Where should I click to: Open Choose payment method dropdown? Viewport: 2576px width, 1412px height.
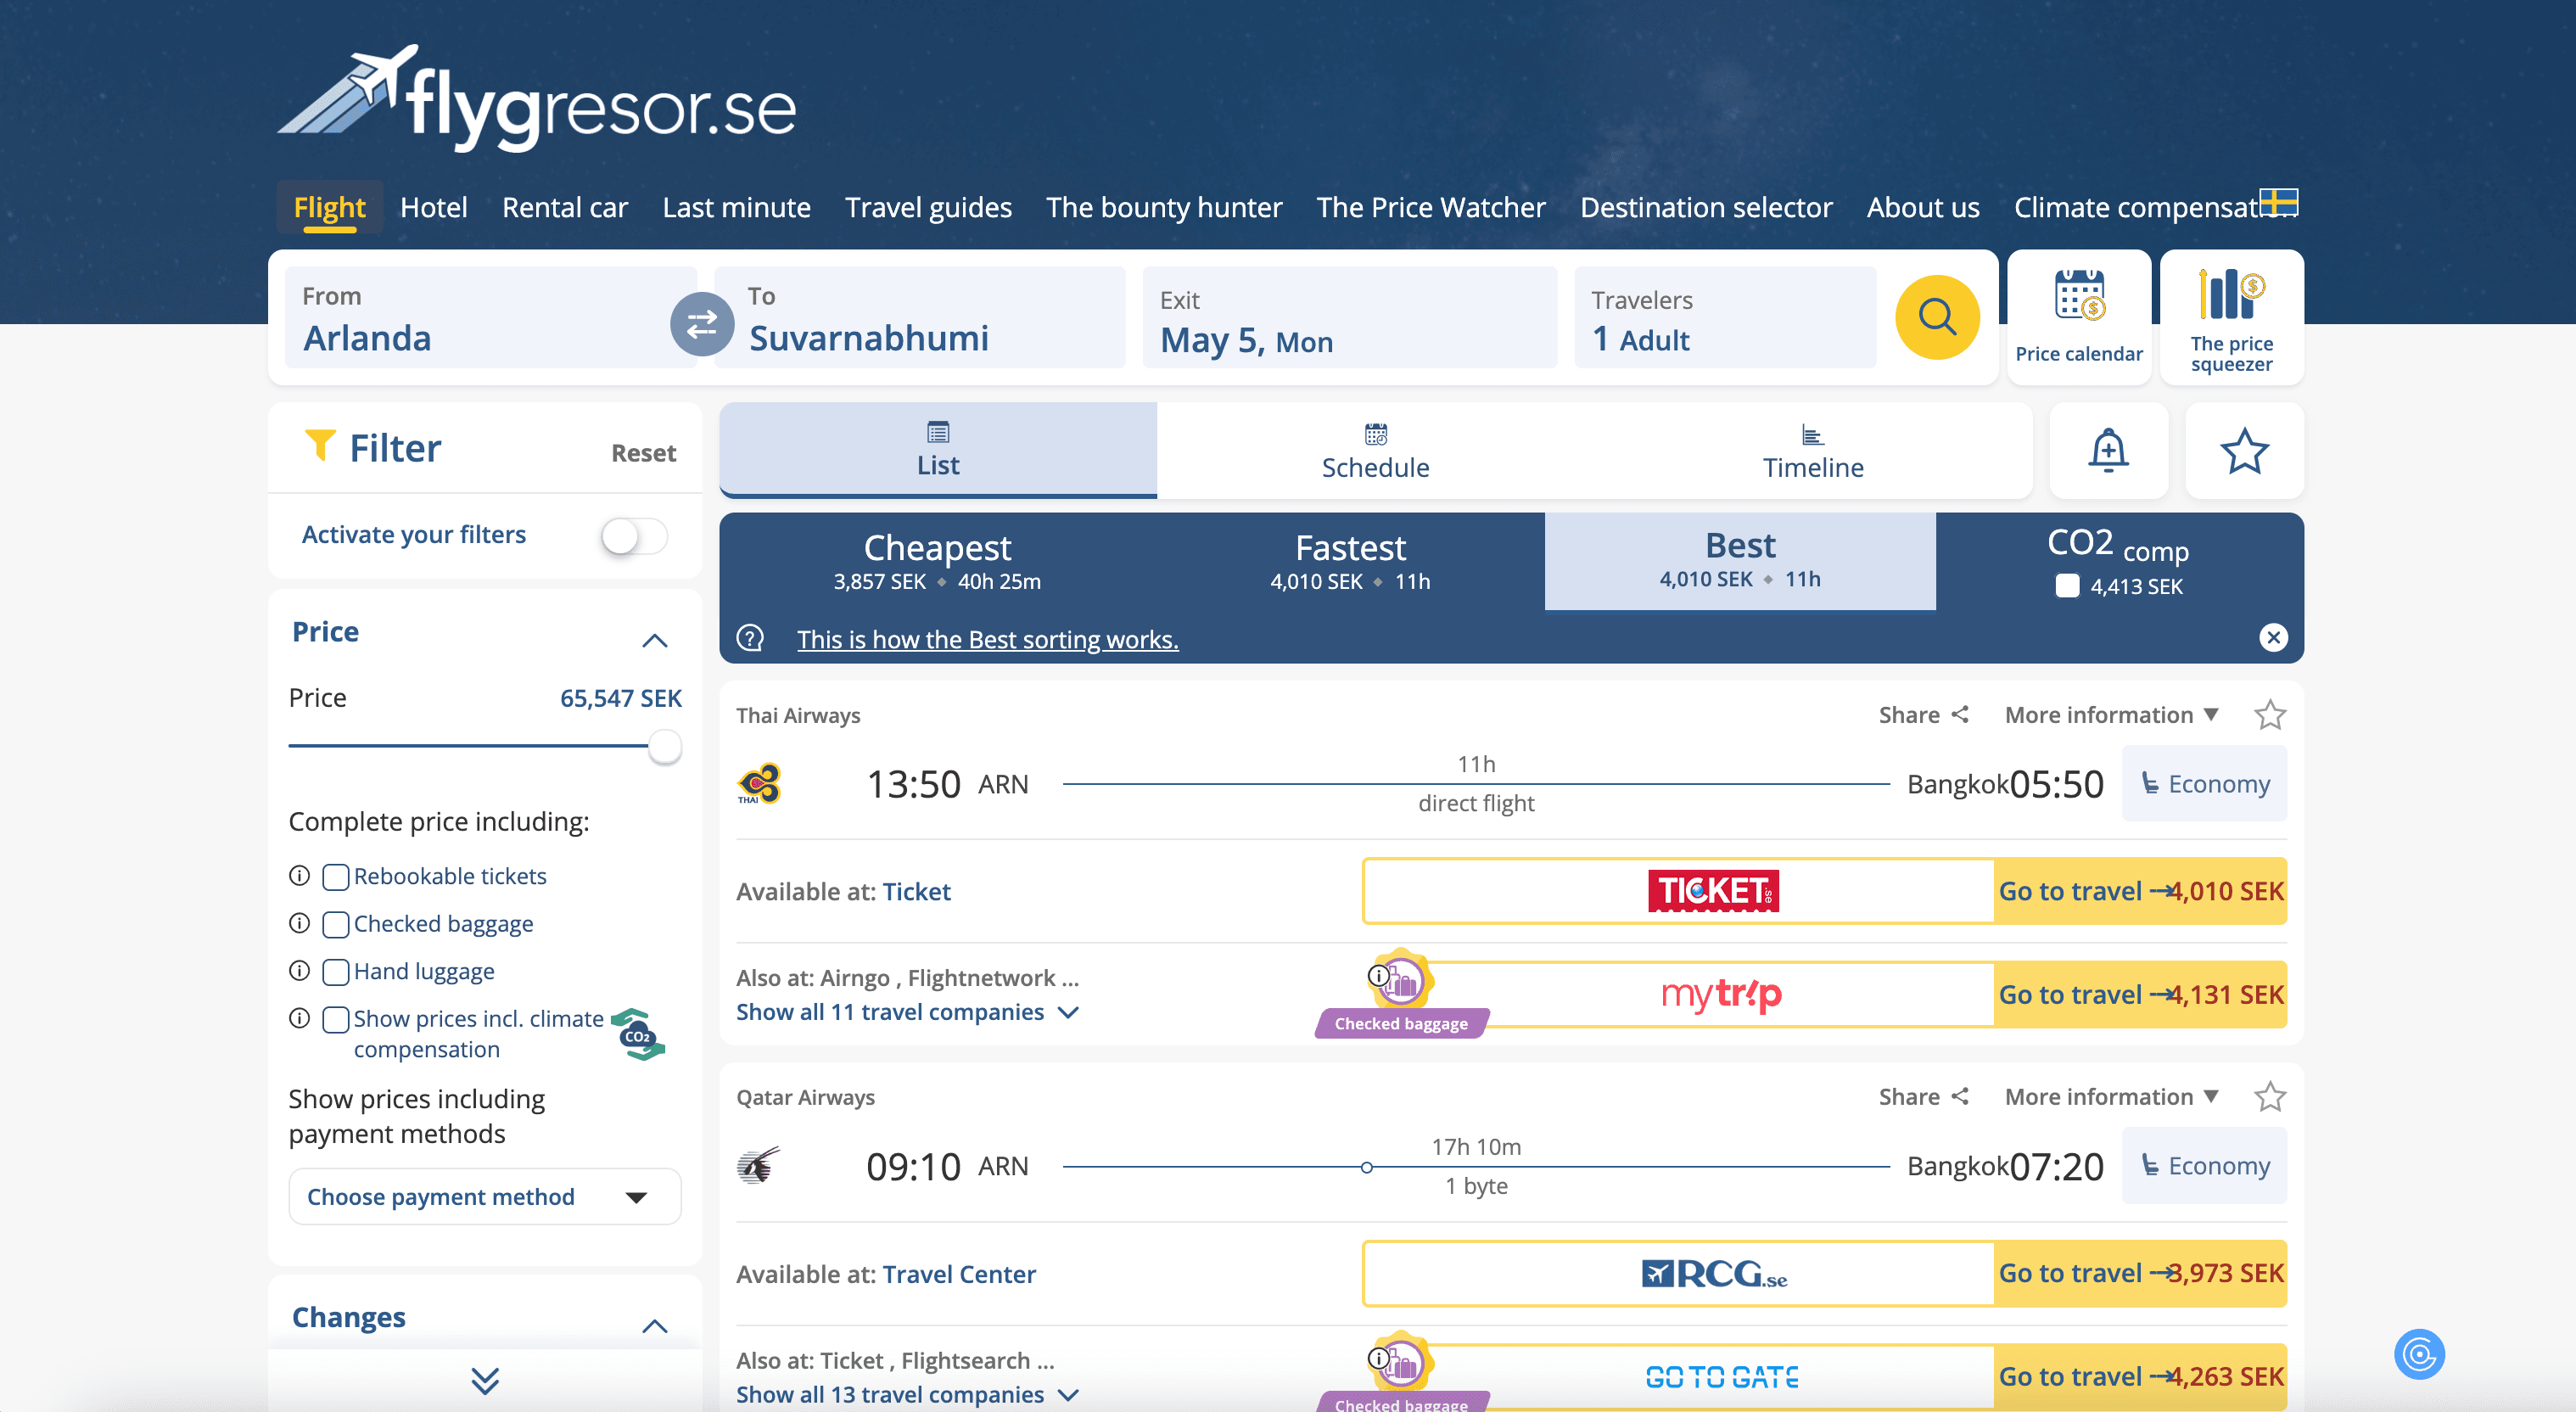(484, 1196)
